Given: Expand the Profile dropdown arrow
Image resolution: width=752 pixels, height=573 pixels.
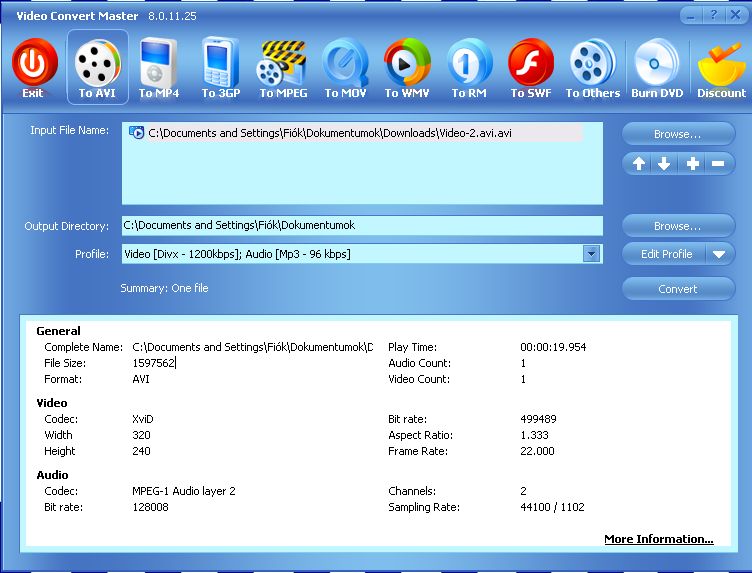Looking at the screenshot, I should 591,254.
